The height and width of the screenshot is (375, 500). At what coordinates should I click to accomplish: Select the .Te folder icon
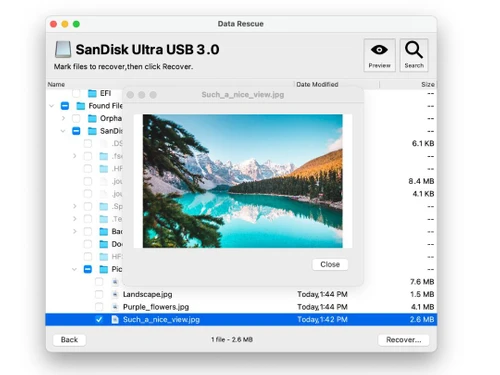(104, 219)
